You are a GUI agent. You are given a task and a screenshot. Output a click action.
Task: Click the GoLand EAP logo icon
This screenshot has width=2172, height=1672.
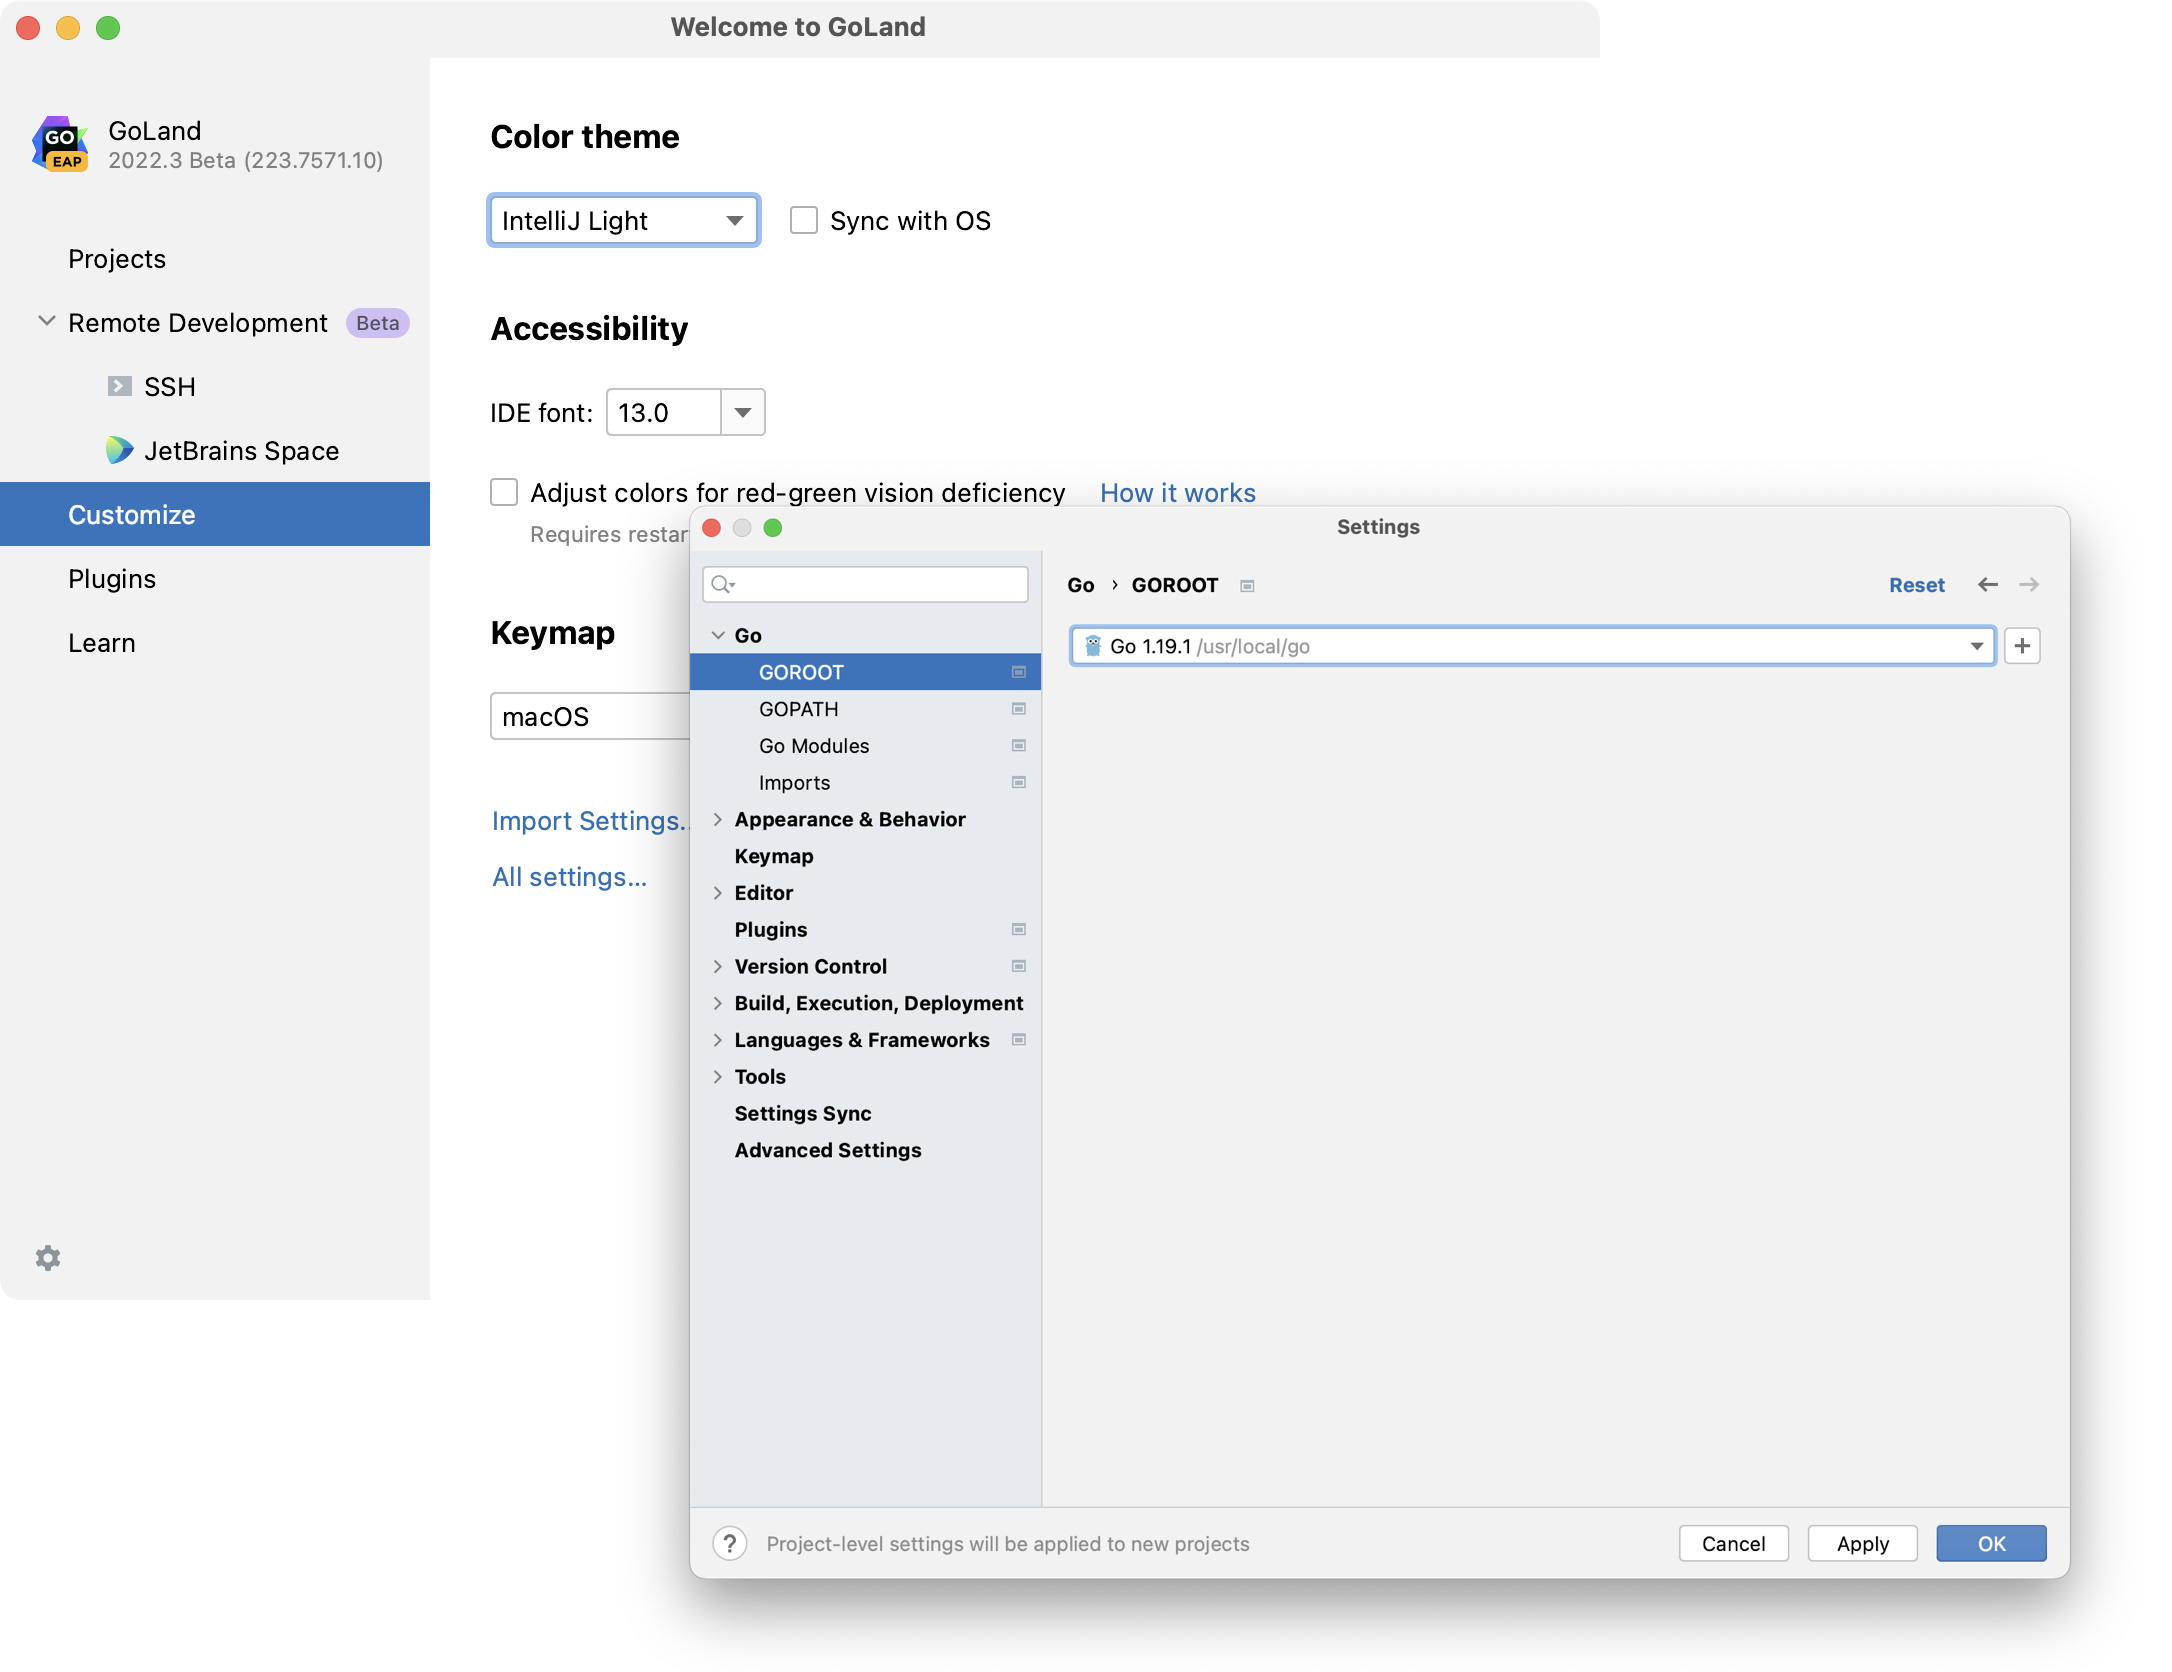[x=60, y=145]
